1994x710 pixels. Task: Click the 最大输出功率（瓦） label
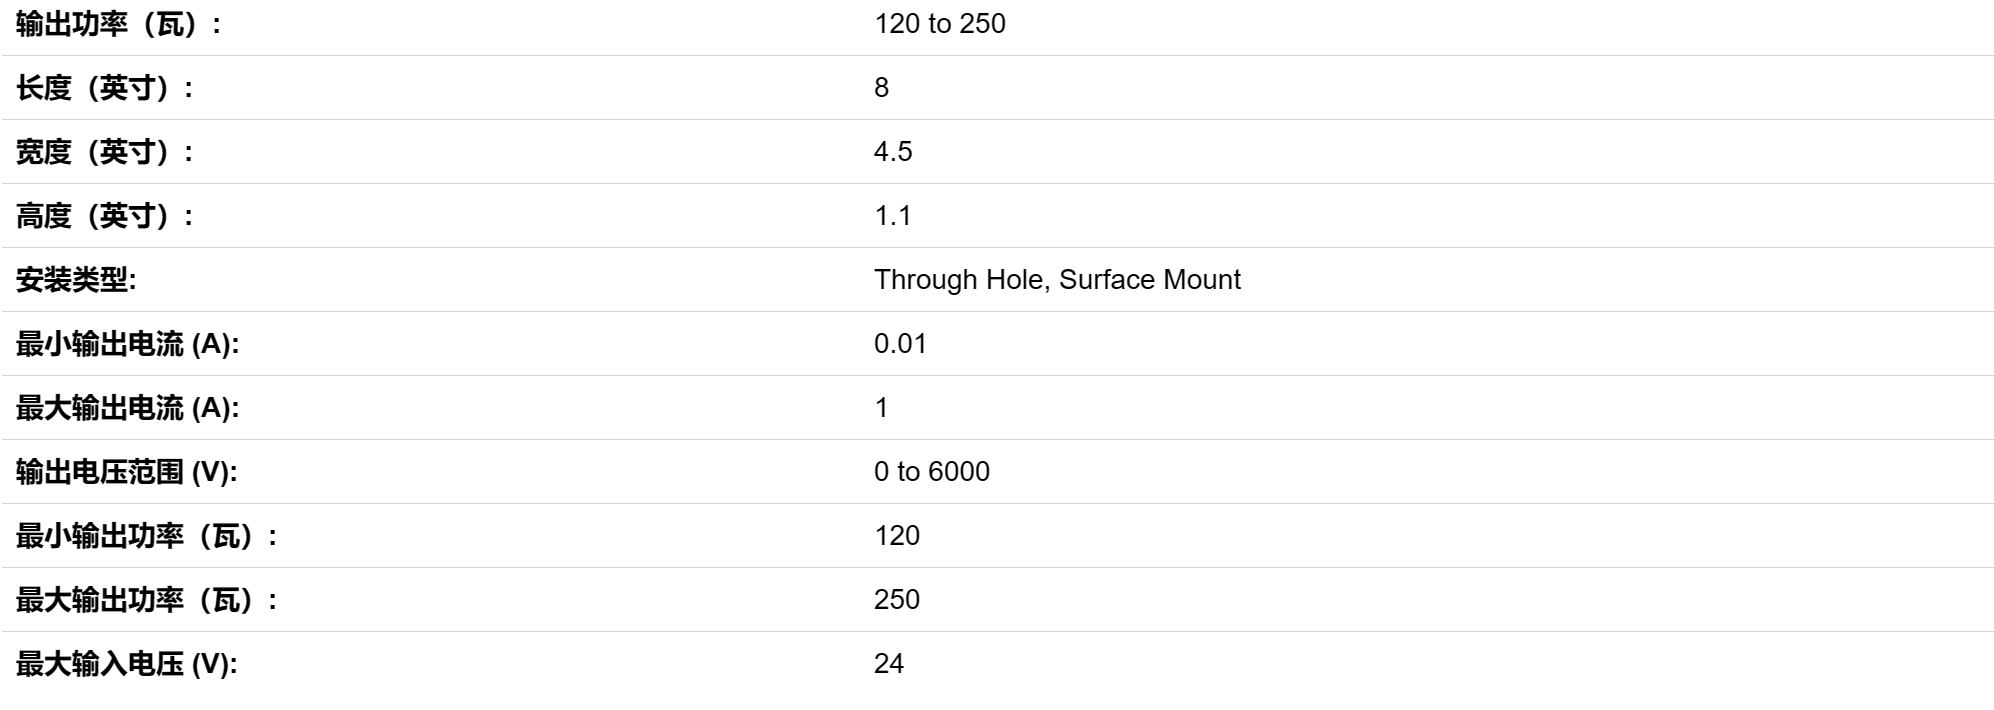147,600
